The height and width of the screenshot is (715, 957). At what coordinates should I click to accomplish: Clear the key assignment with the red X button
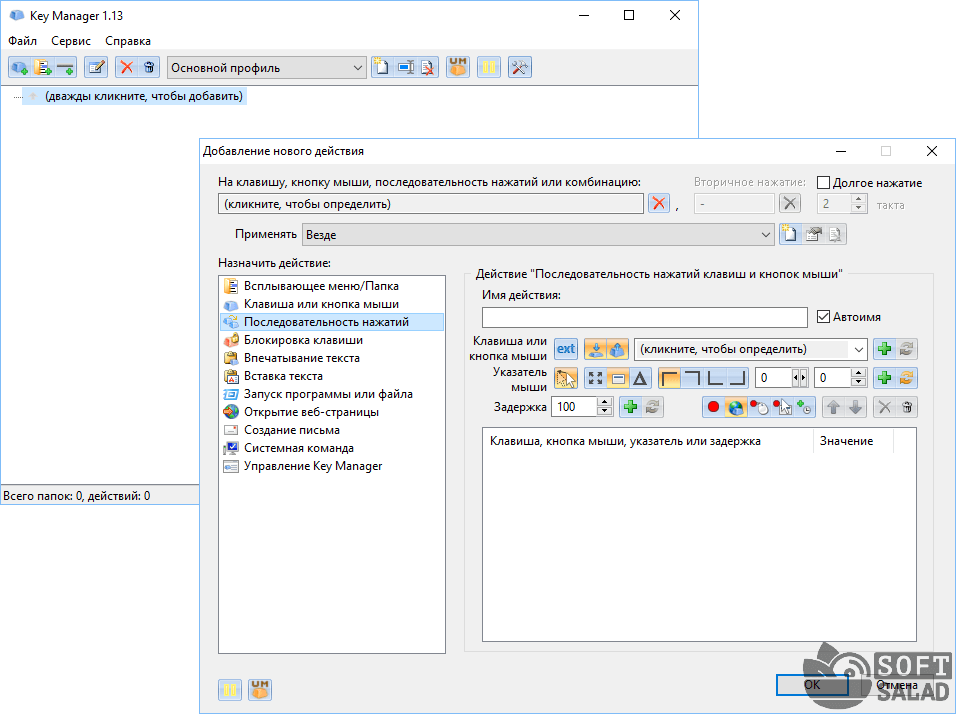[x=659, y=204]
